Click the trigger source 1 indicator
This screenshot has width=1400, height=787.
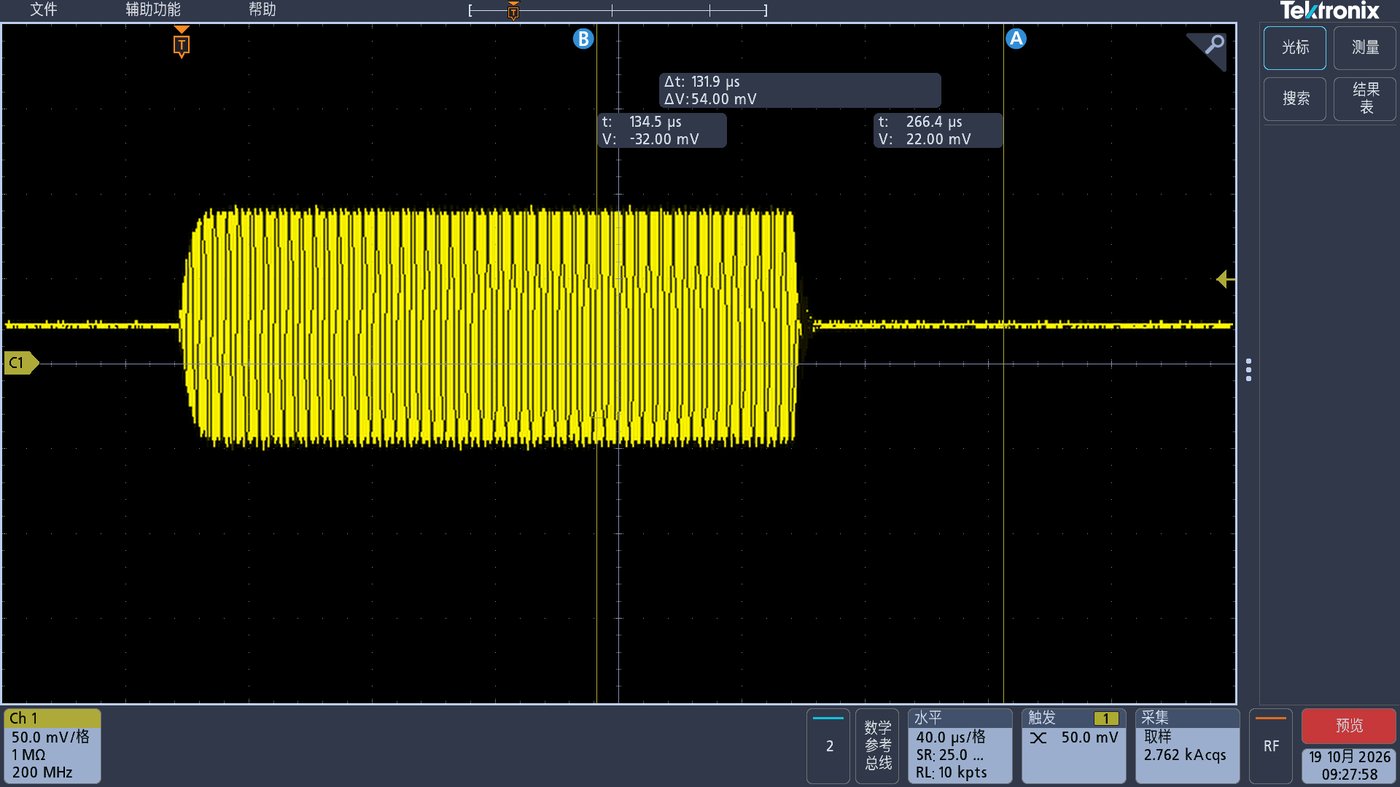tap(1107, 718)
